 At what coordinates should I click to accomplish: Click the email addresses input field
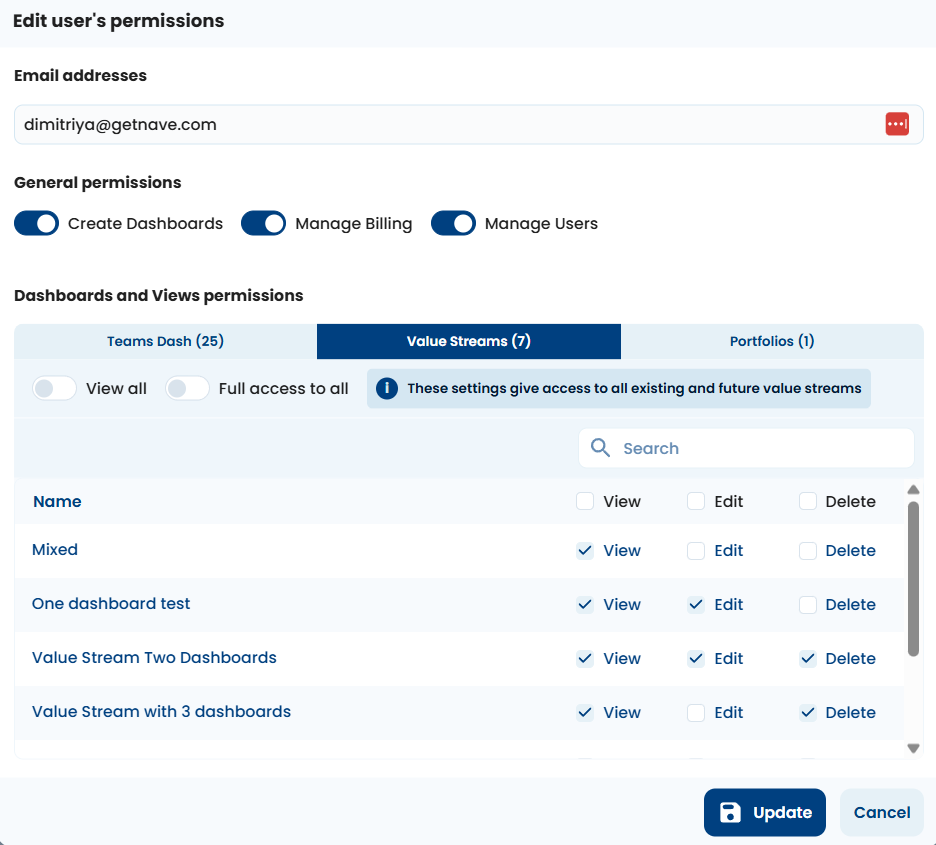[x=440, y=125]
